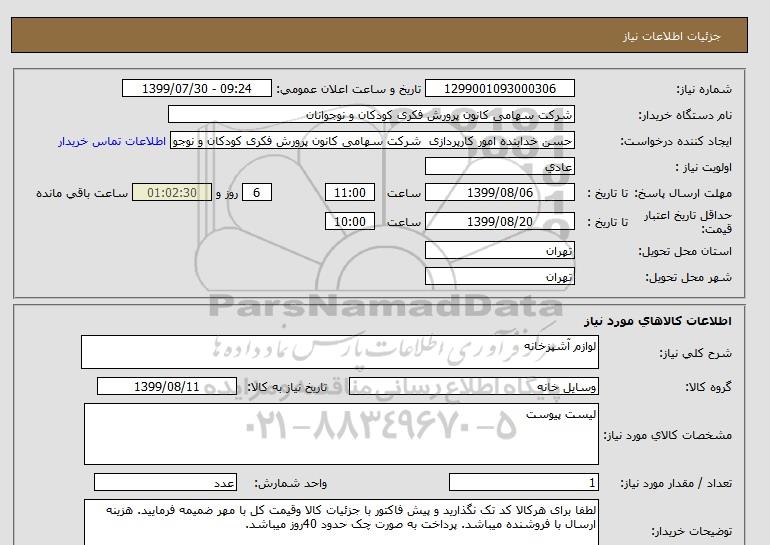This screenshot has width=770, height=545.
Task: Click the label تعداد / مقدار مورد نیاز
Action: [x=676, y=483]
